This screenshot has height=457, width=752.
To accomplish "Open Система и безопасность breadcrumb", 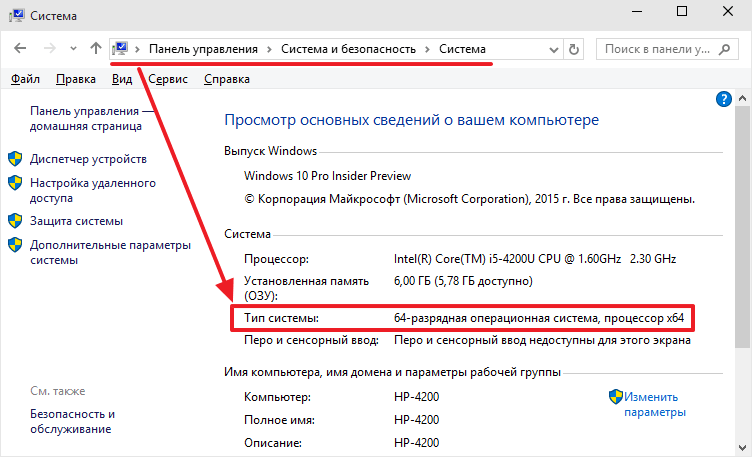I will pos(348,49).
